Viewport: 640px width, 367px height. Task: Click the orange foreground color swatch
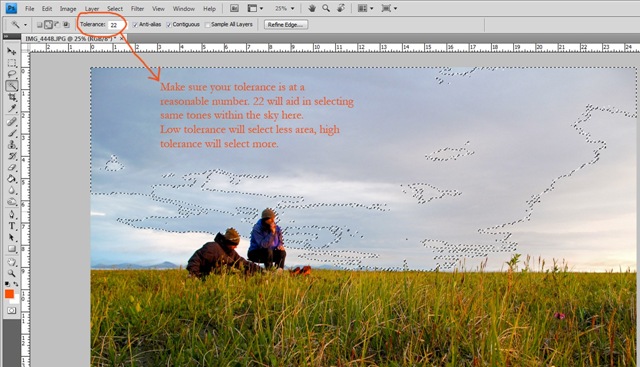tap(9, 294)
